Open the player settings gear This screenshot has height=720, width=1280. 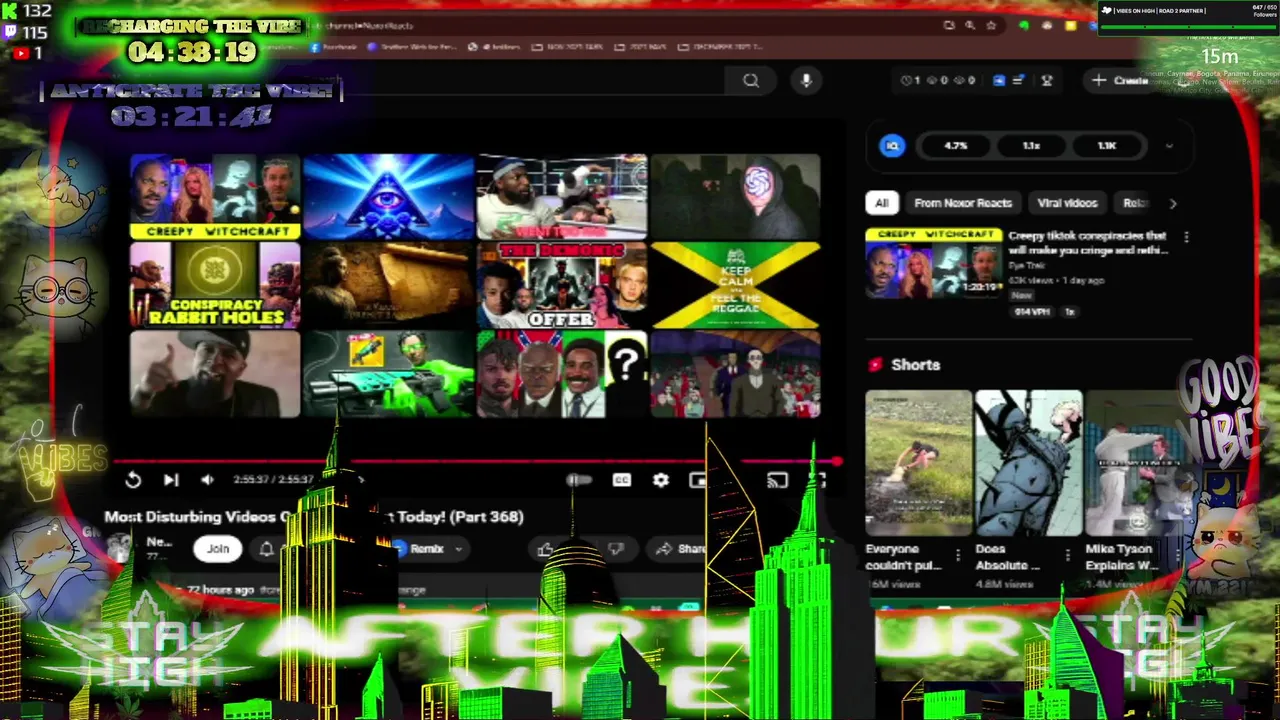661,480
